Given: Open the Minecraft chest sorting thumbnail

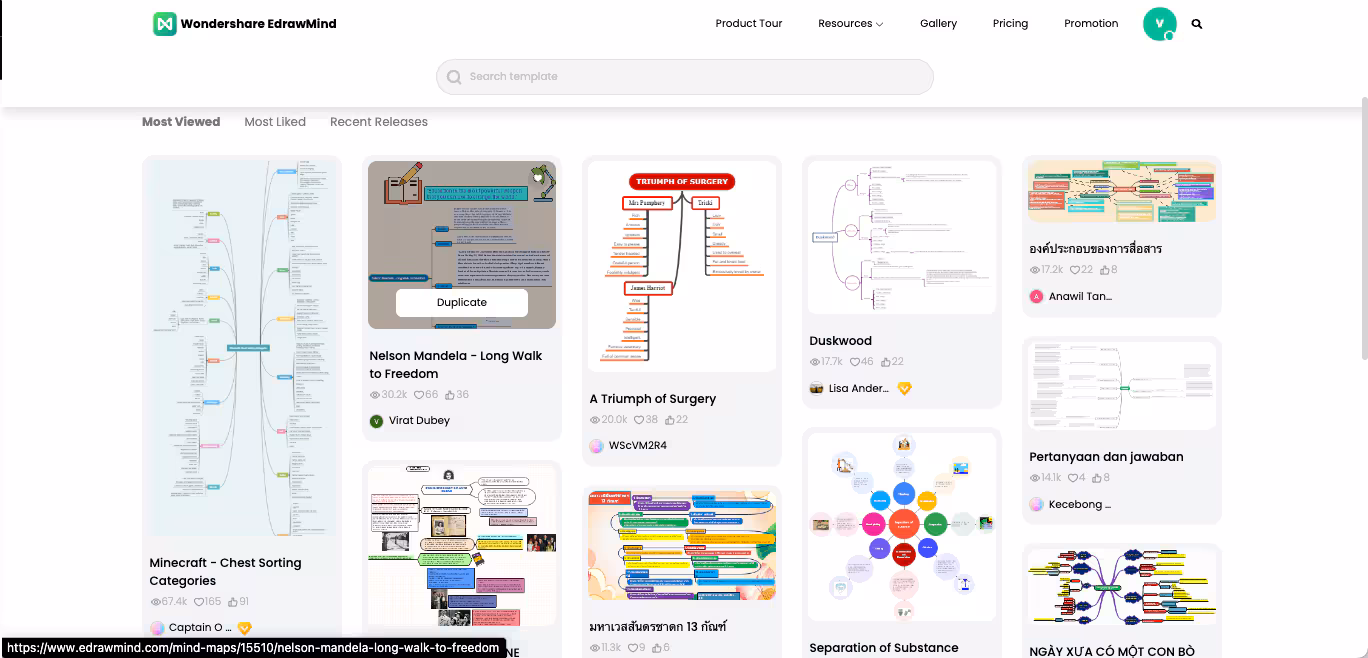Looking at the screenshot, I should (x=242, y=349).
